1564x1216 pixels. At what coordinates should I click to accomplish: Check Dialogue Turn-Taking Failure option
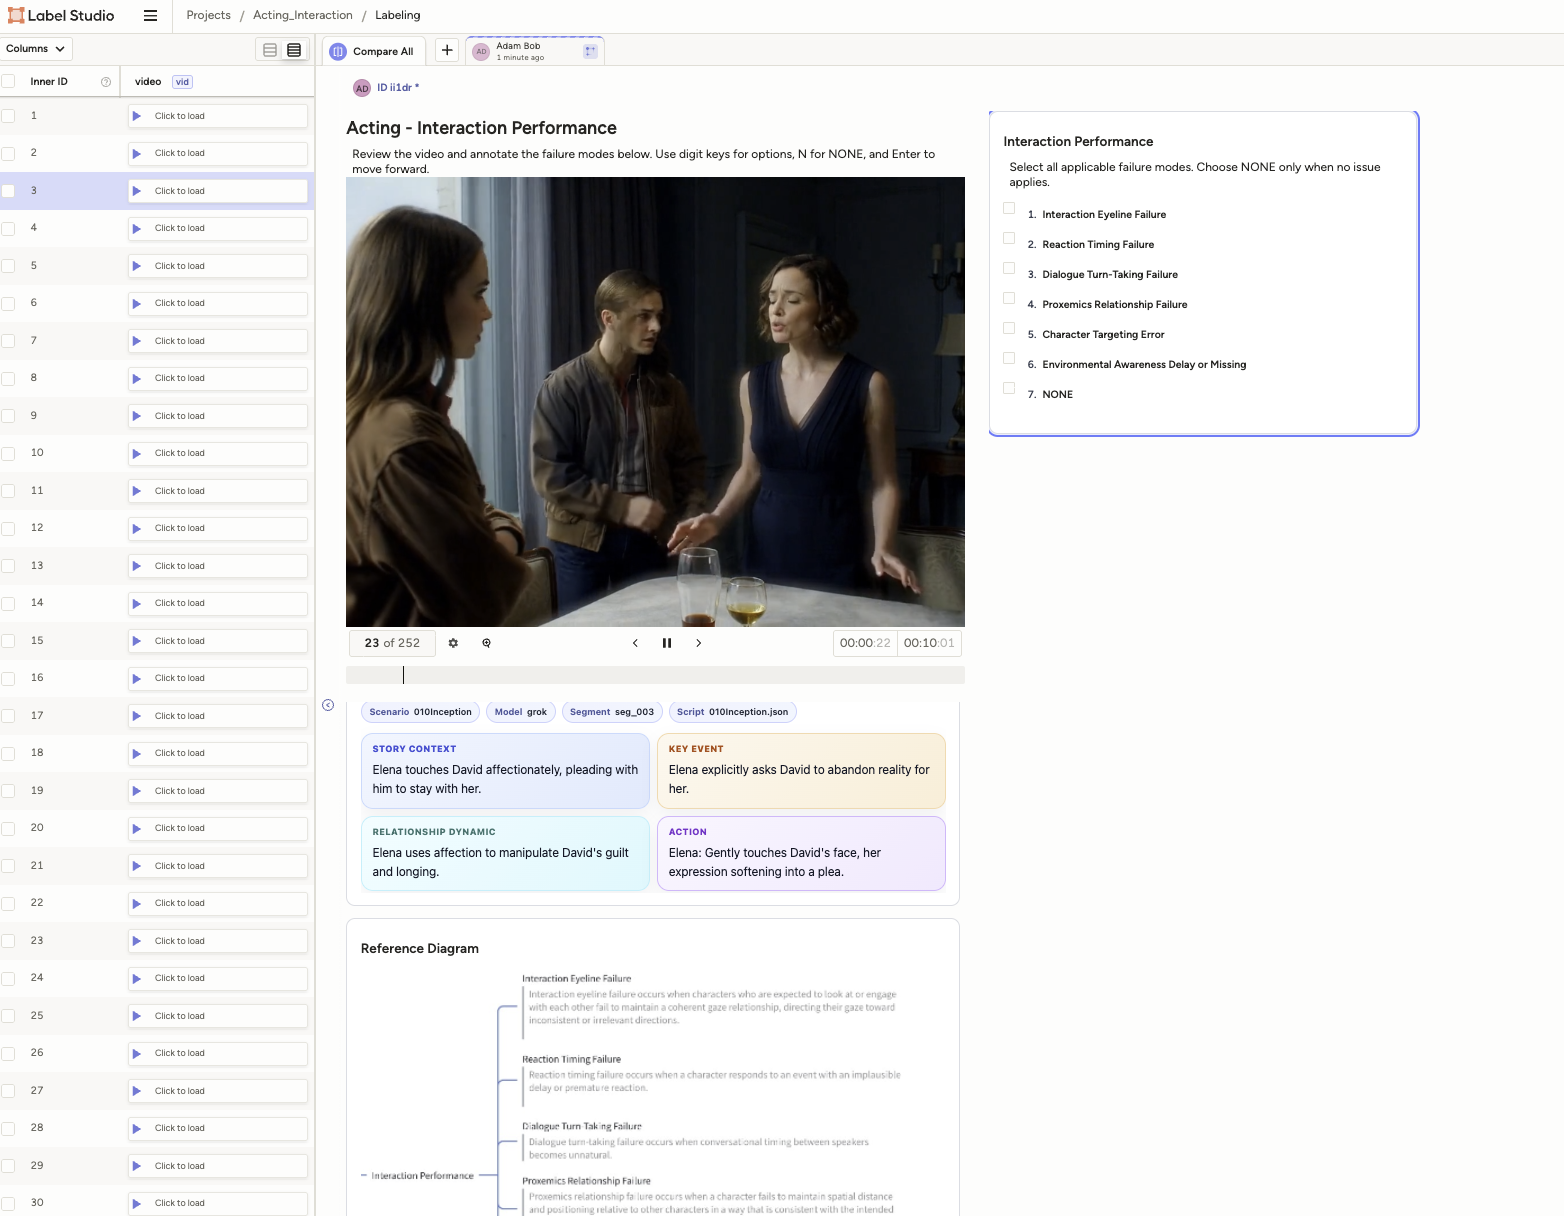click(x=1009, y=269)
